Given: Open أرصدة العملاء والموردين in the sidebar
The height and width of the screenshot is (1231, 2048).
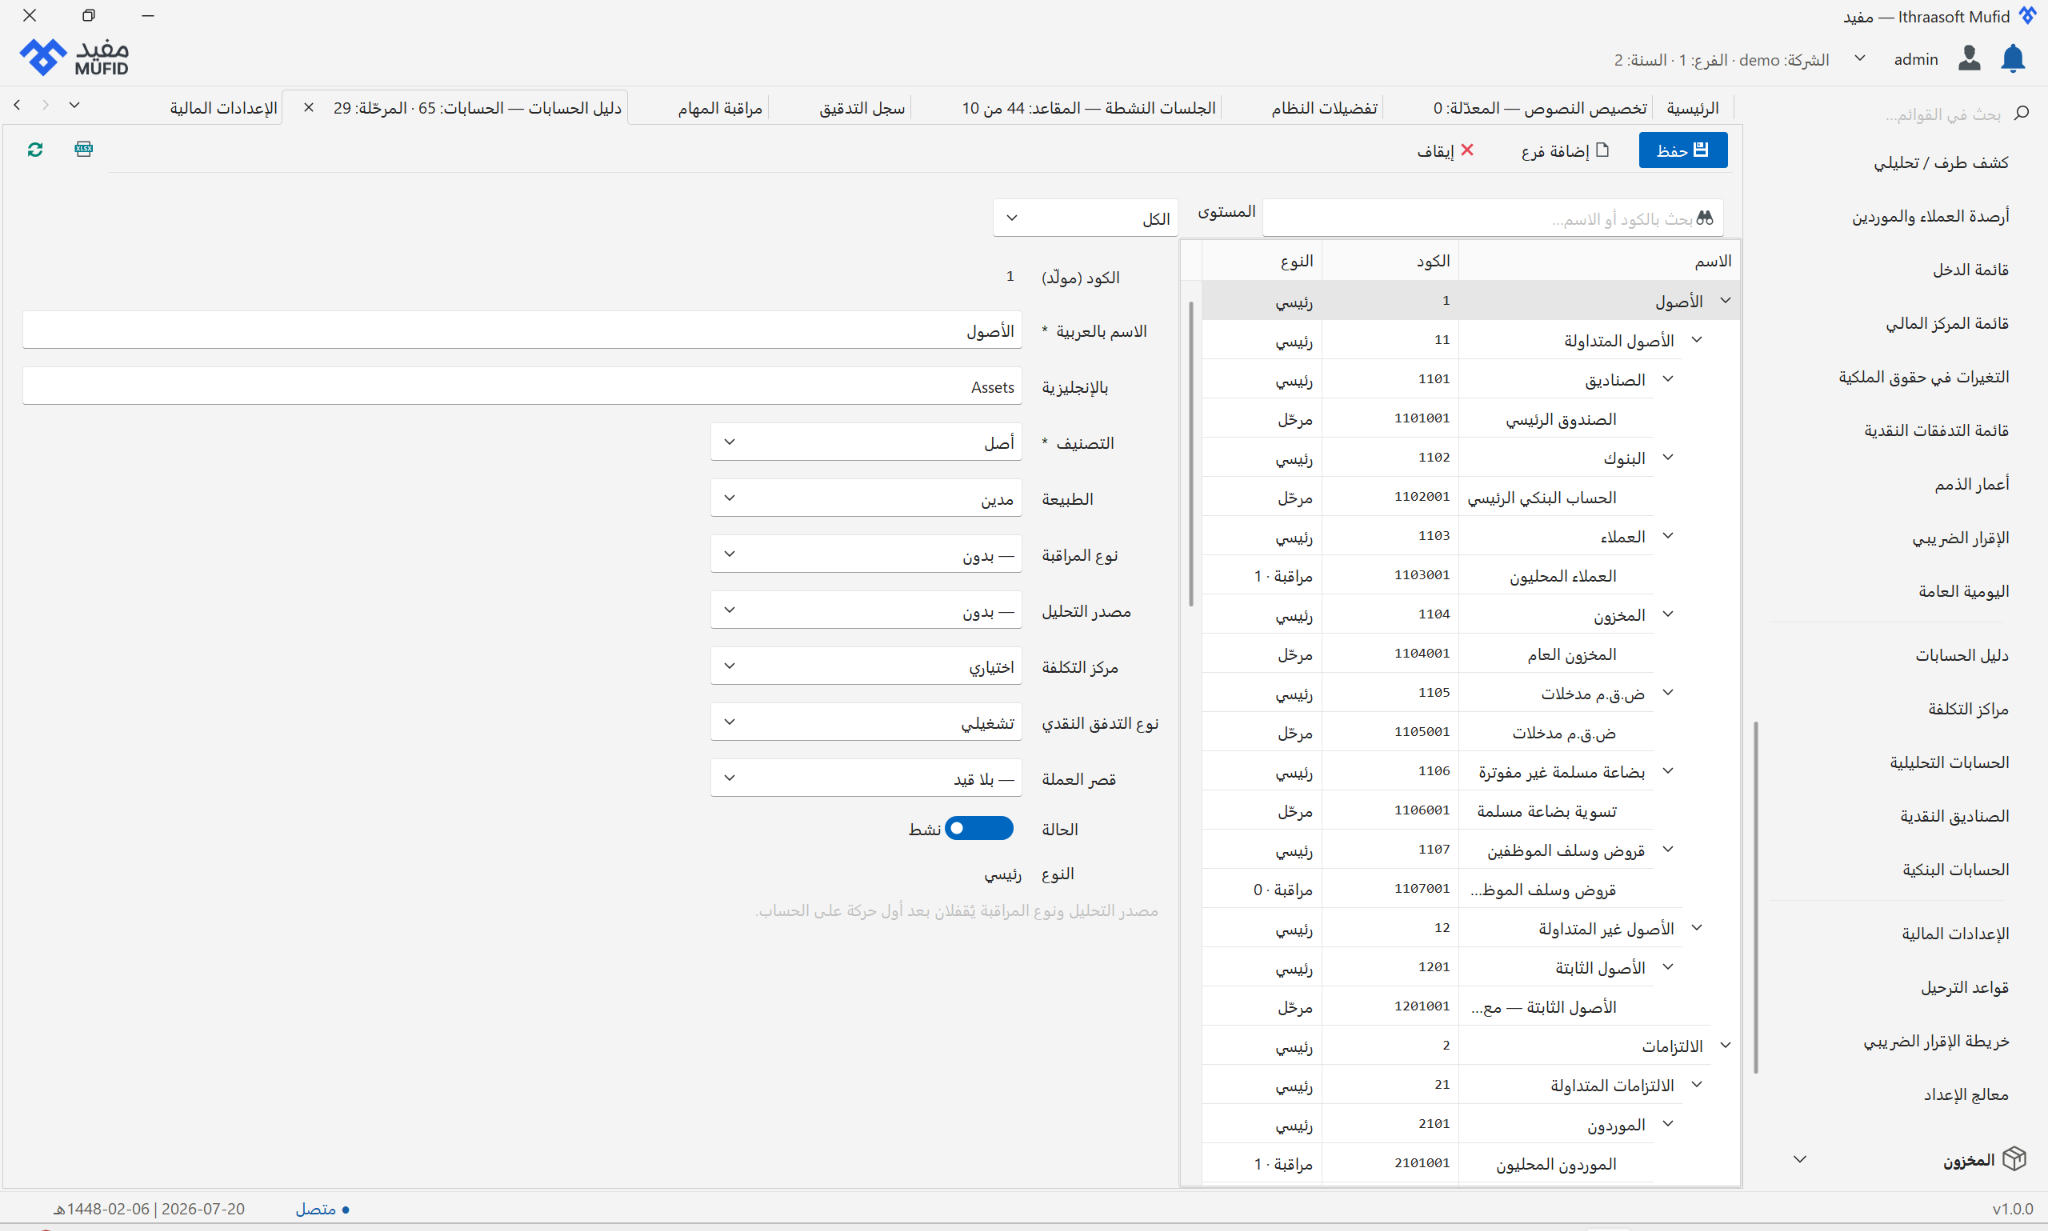Looking at the screenshot, I should tap(1930, 216).
